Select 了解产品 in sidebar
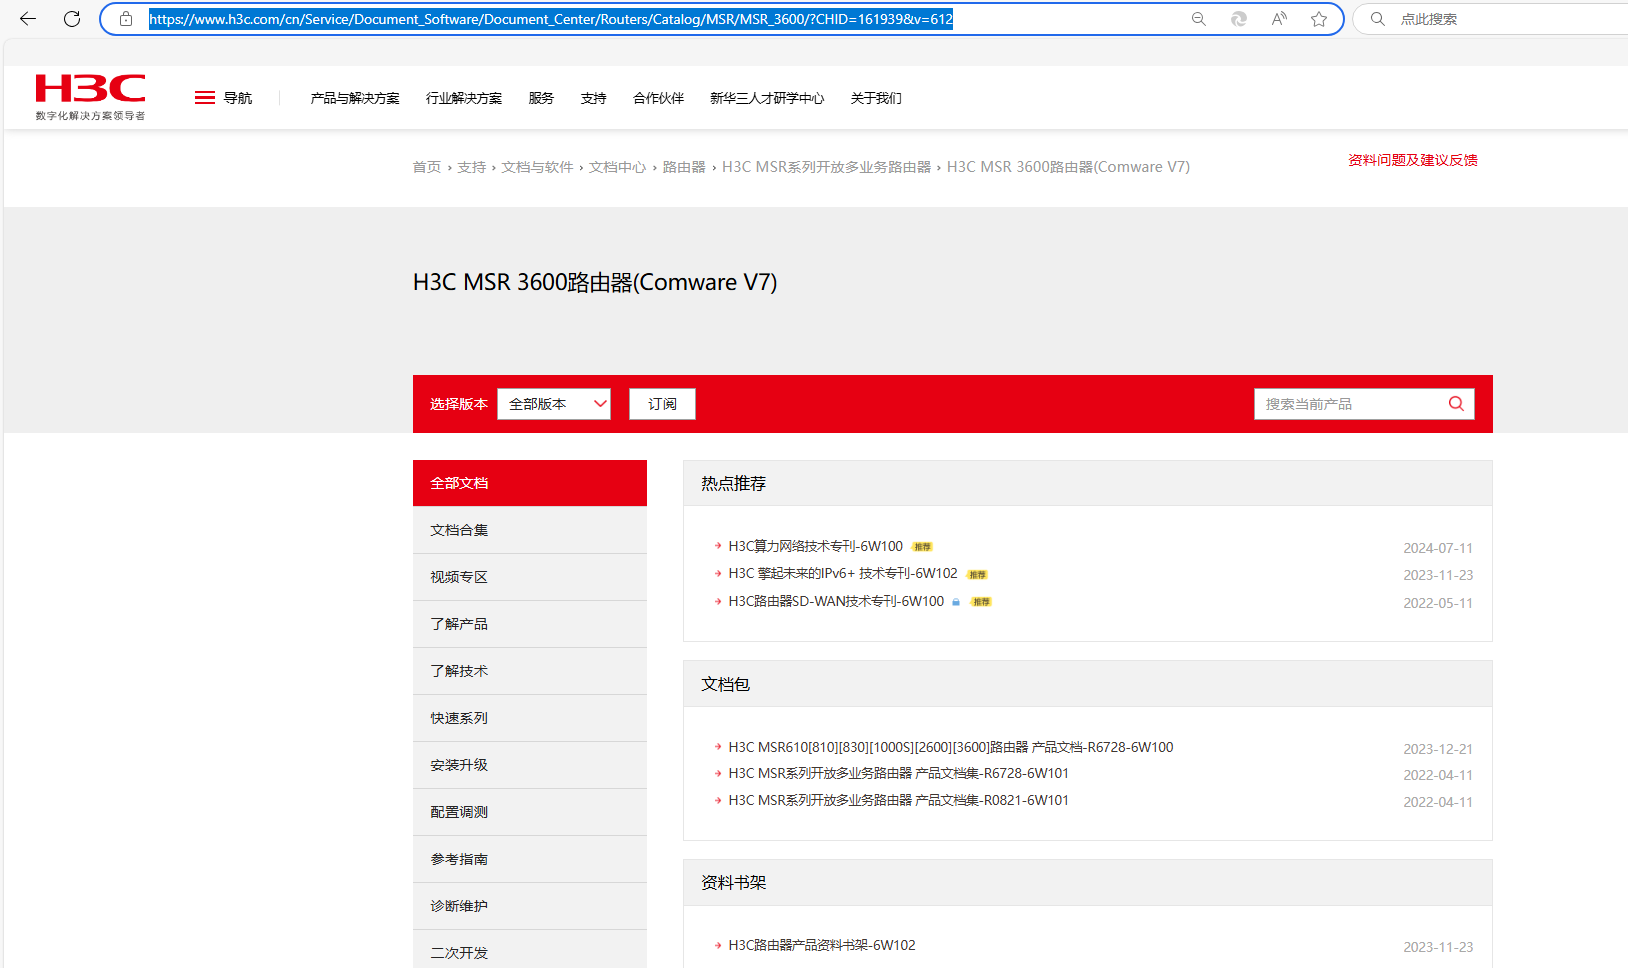Screen dimensions: 1628x968 click(530, 624)
